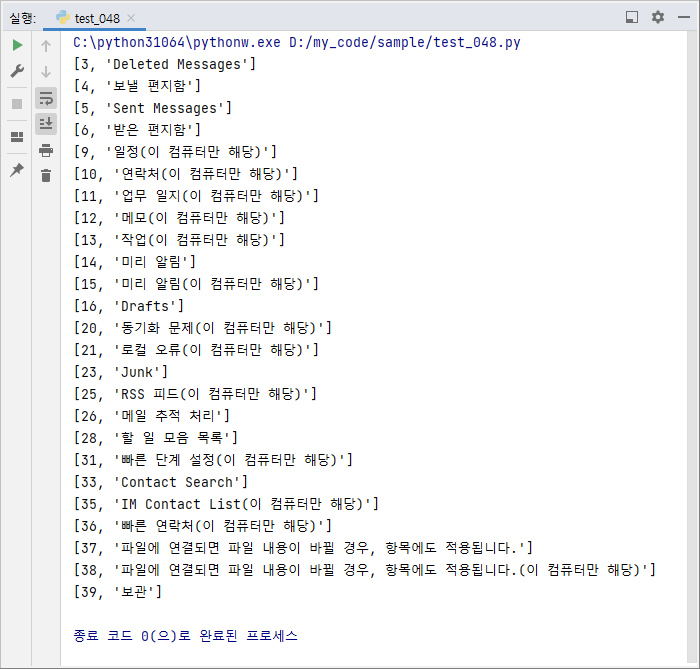700x669 pixels.
Task: Click output line starting with [12, '메모
Action: [179, 218]
